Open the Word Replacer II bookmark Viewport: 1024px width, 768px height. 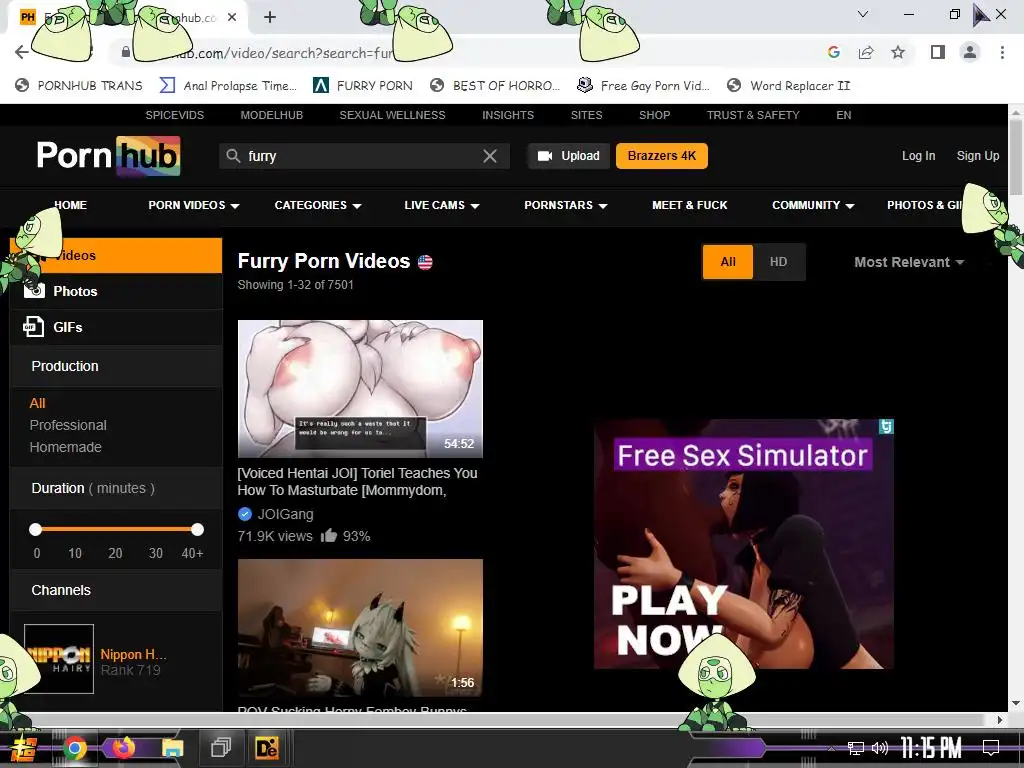click(x=788, y=86)
